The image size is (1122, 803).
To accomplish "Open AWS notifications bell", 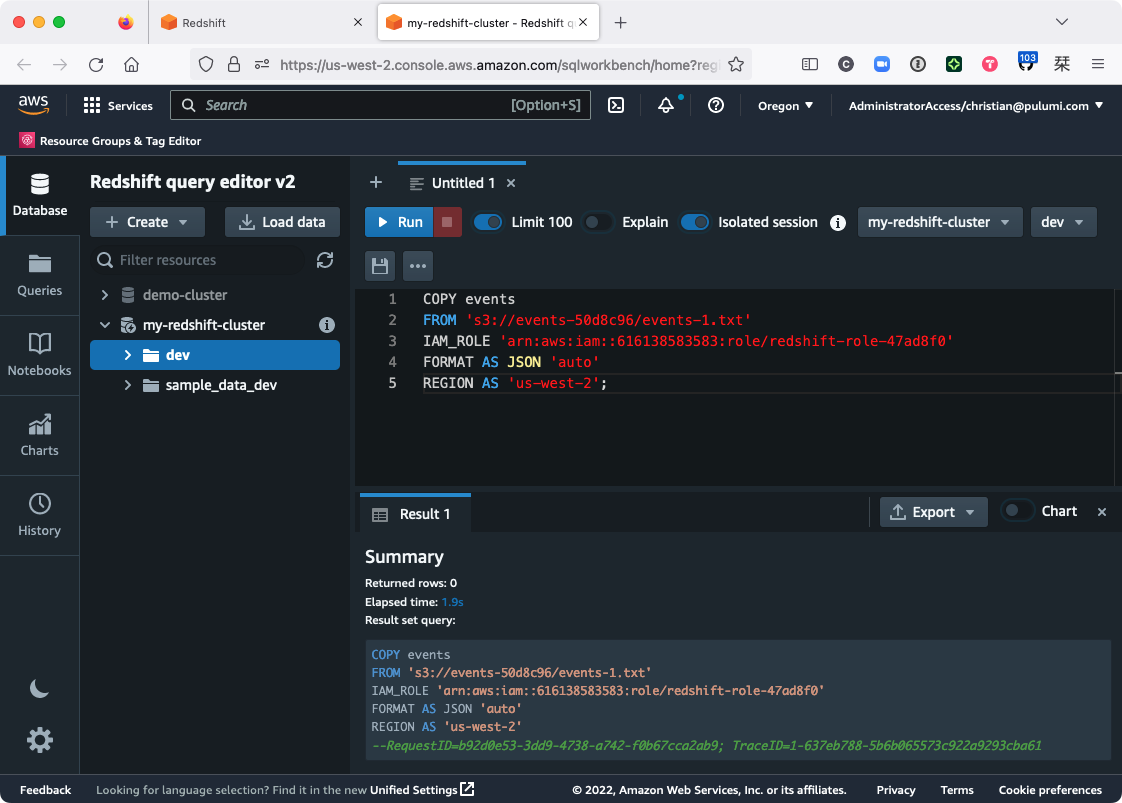I will click(x=666, y=105).
